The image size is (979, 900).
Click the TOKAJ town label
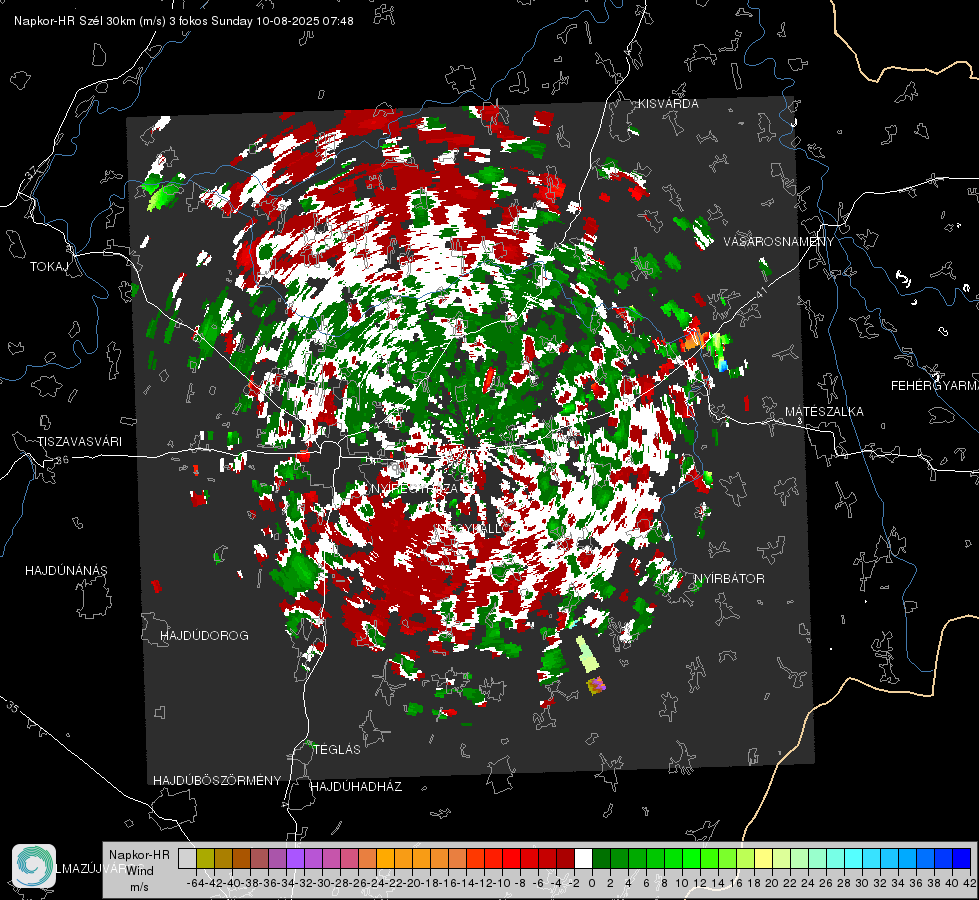(49, 267)
